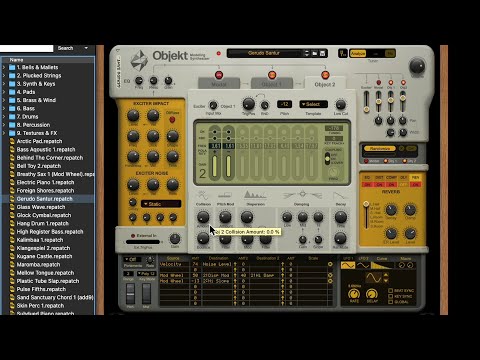This screenshot has width=480, height=360.
Task: Switch to the Object 1 tab
Action: [272, 84]
